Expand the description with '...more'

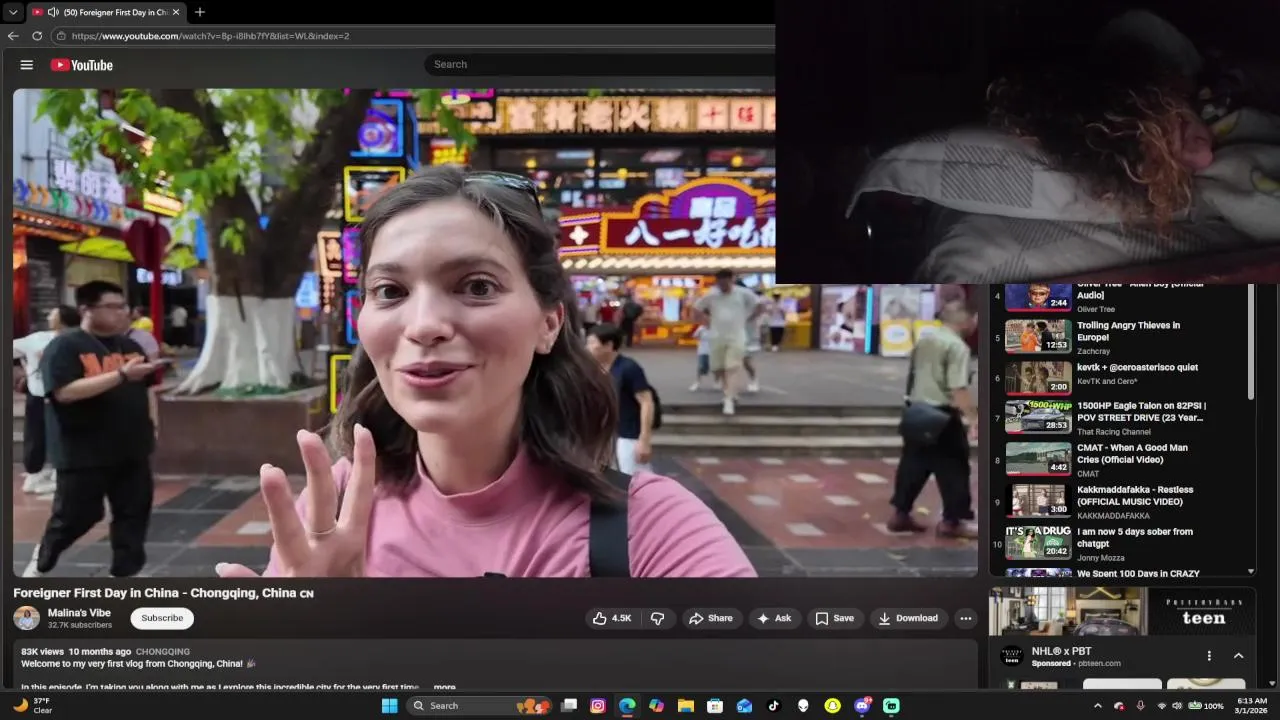click(x=444, y=687)
